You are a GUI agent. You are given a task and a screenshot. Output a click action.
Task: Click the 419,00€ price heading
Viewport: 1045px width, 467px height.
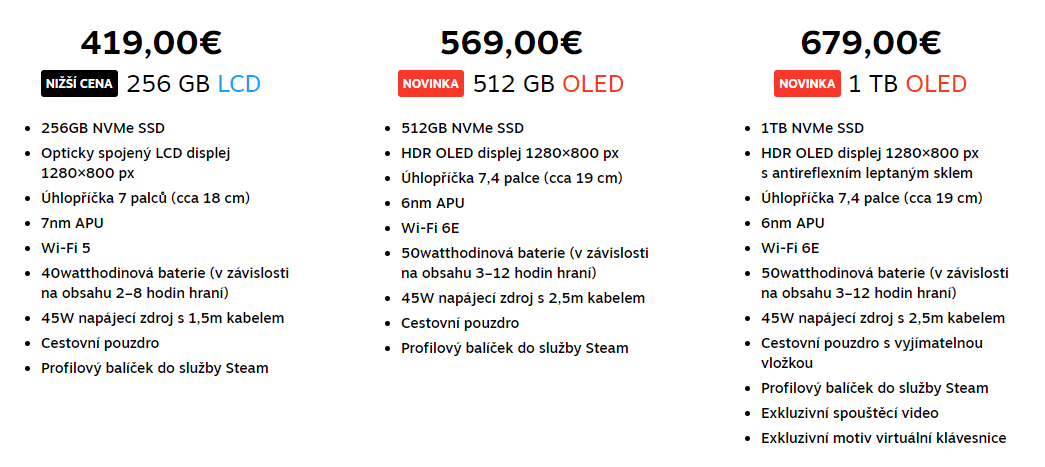[x=151, y=43]
